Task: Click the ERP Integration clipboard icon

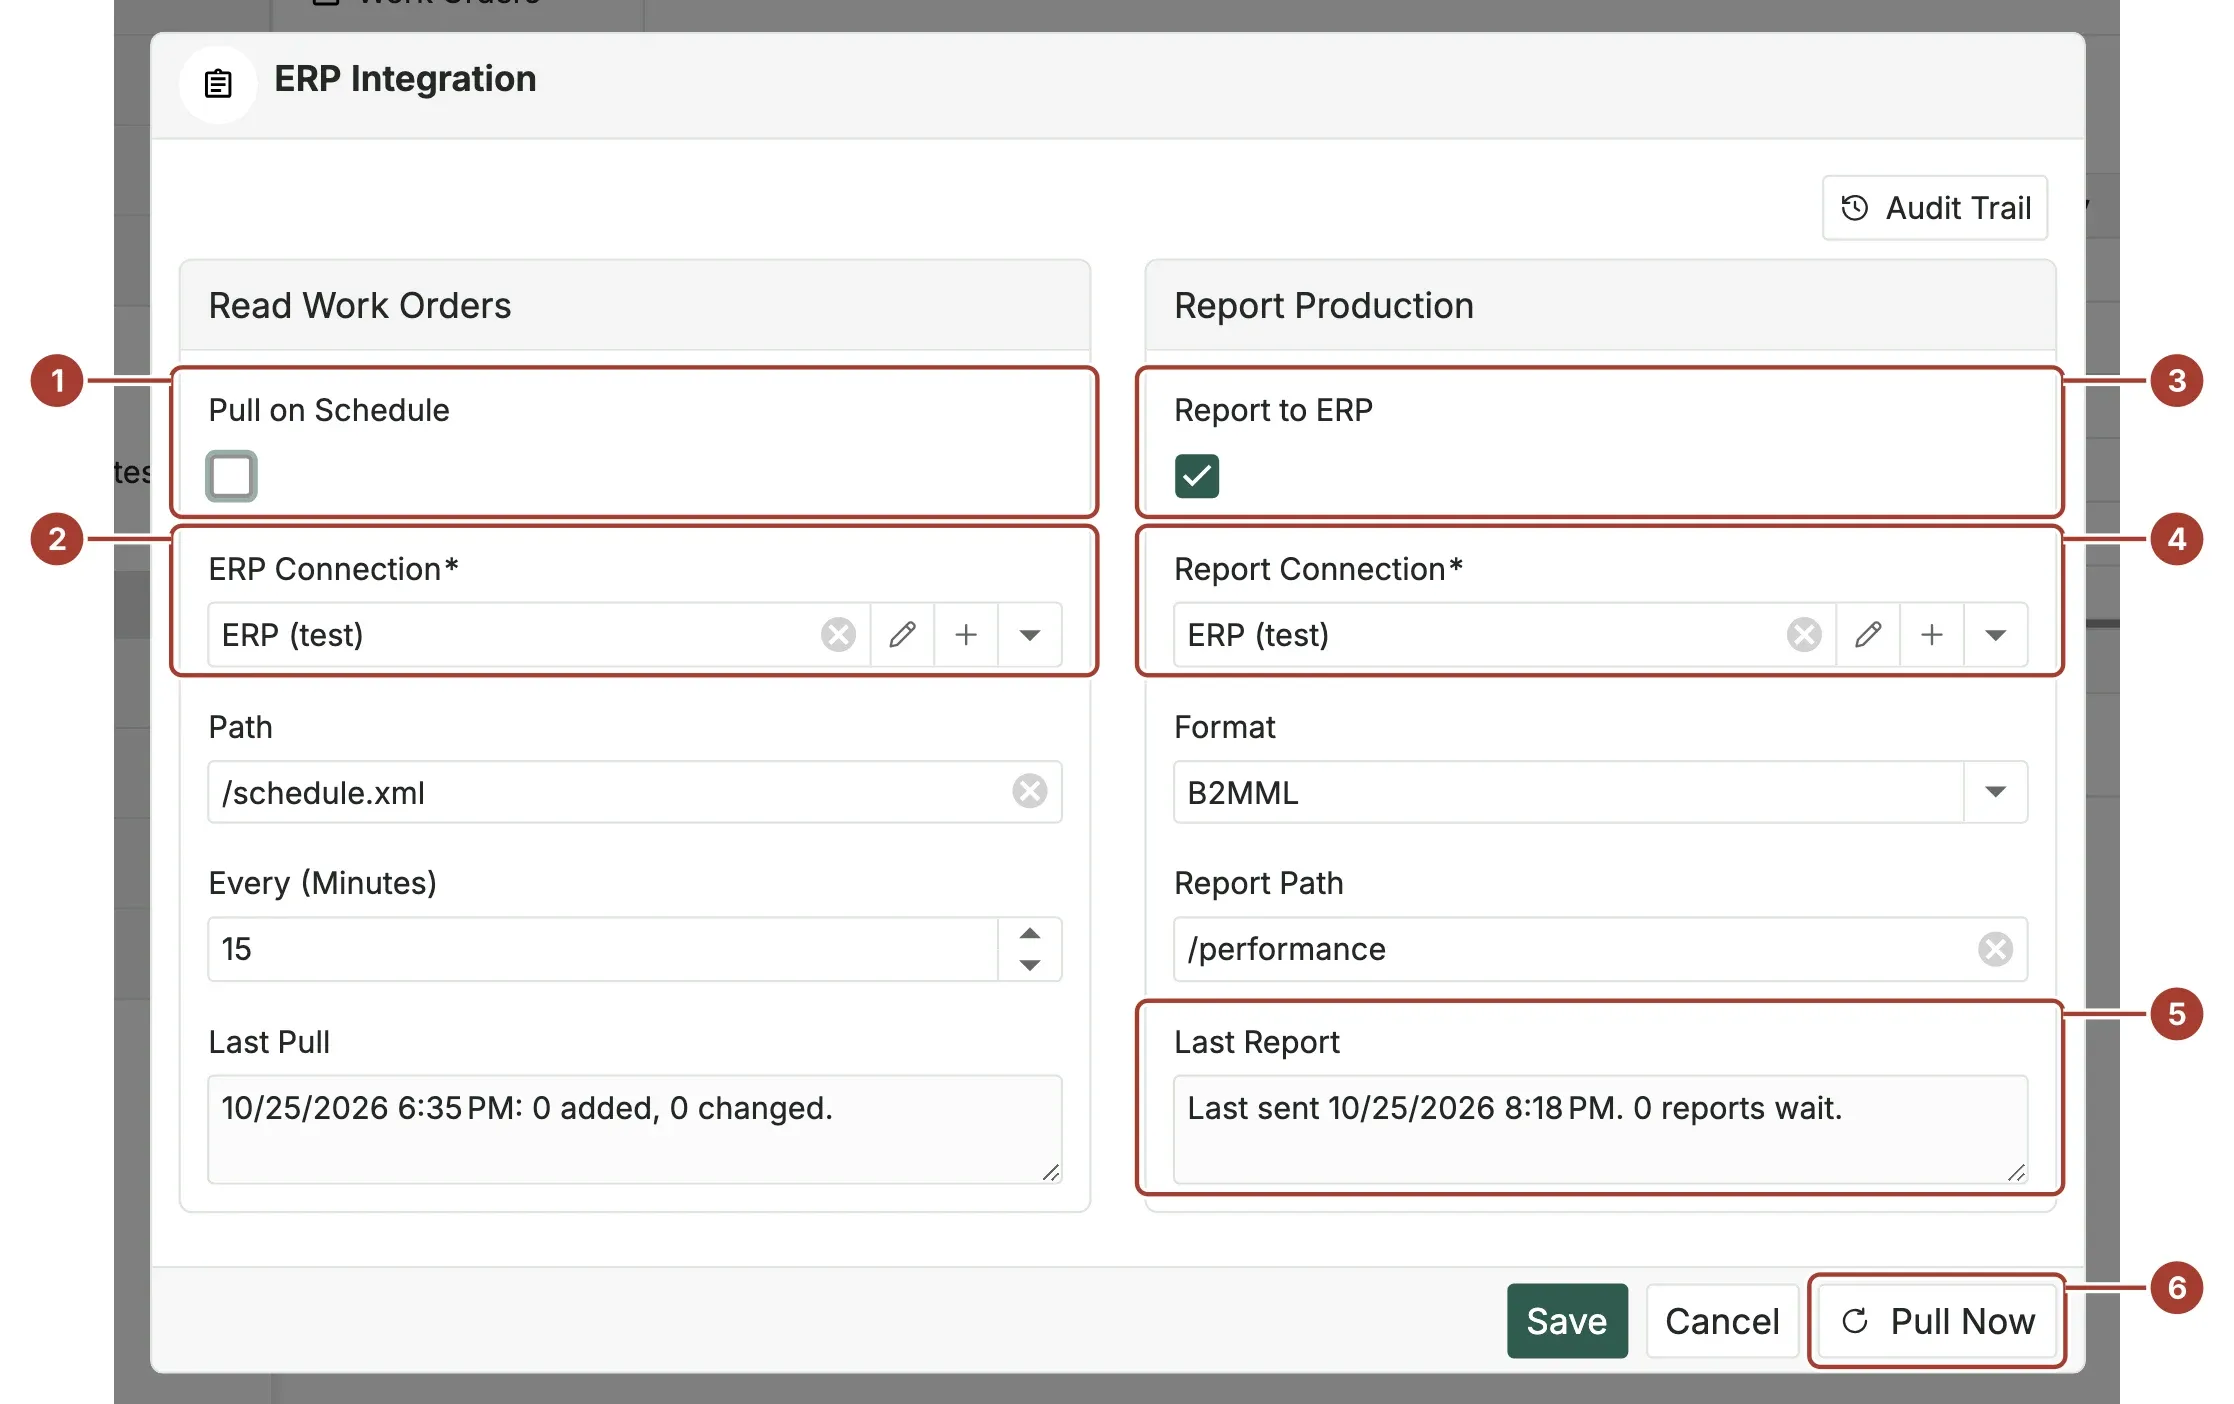Action: coord(218,84)
